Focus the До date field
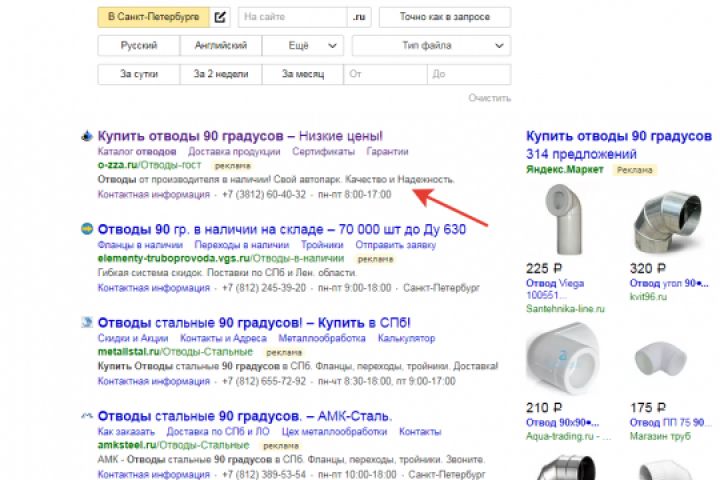 click(469, 74)
